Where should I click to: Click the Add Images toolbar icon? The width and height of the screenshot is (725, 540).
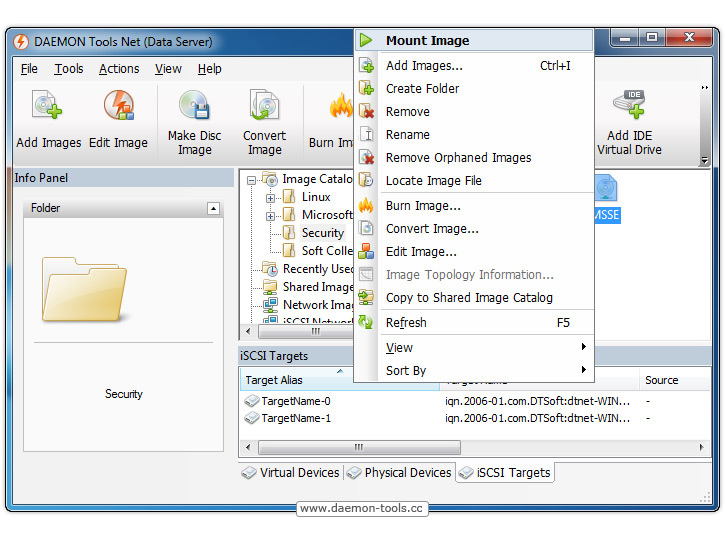point(47,105)
